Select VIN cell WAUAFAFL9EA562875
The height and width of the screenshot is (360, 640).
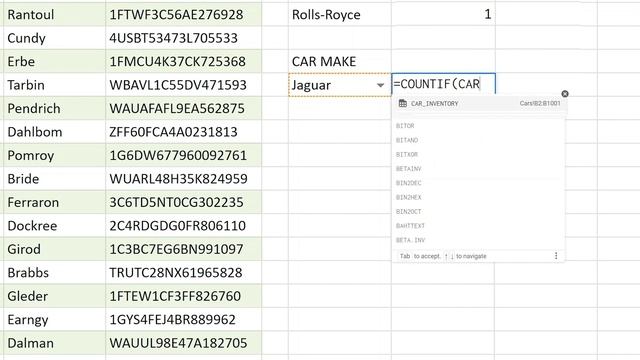tap(184, 108)
